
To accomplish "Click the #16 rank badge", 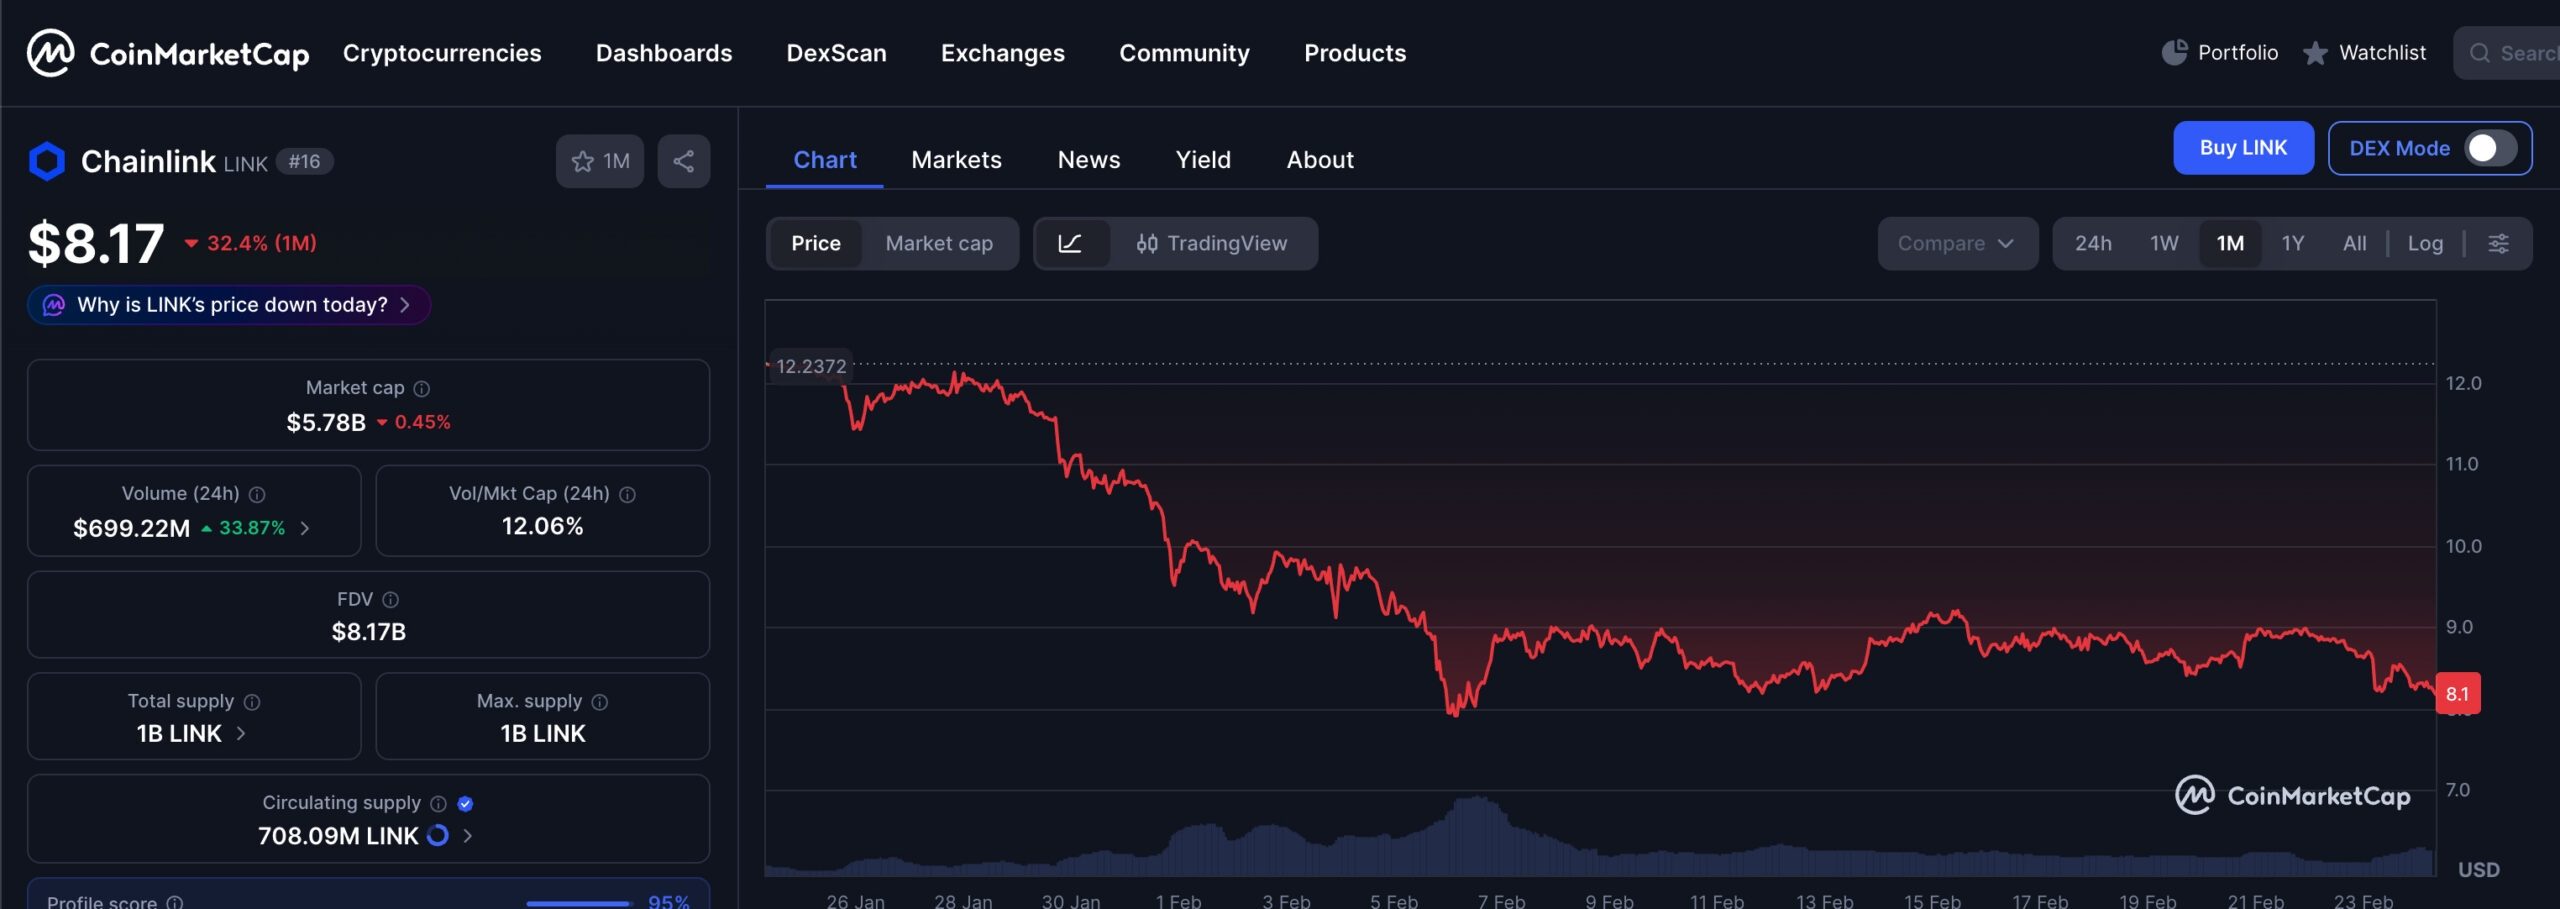I will pos(304,161).
